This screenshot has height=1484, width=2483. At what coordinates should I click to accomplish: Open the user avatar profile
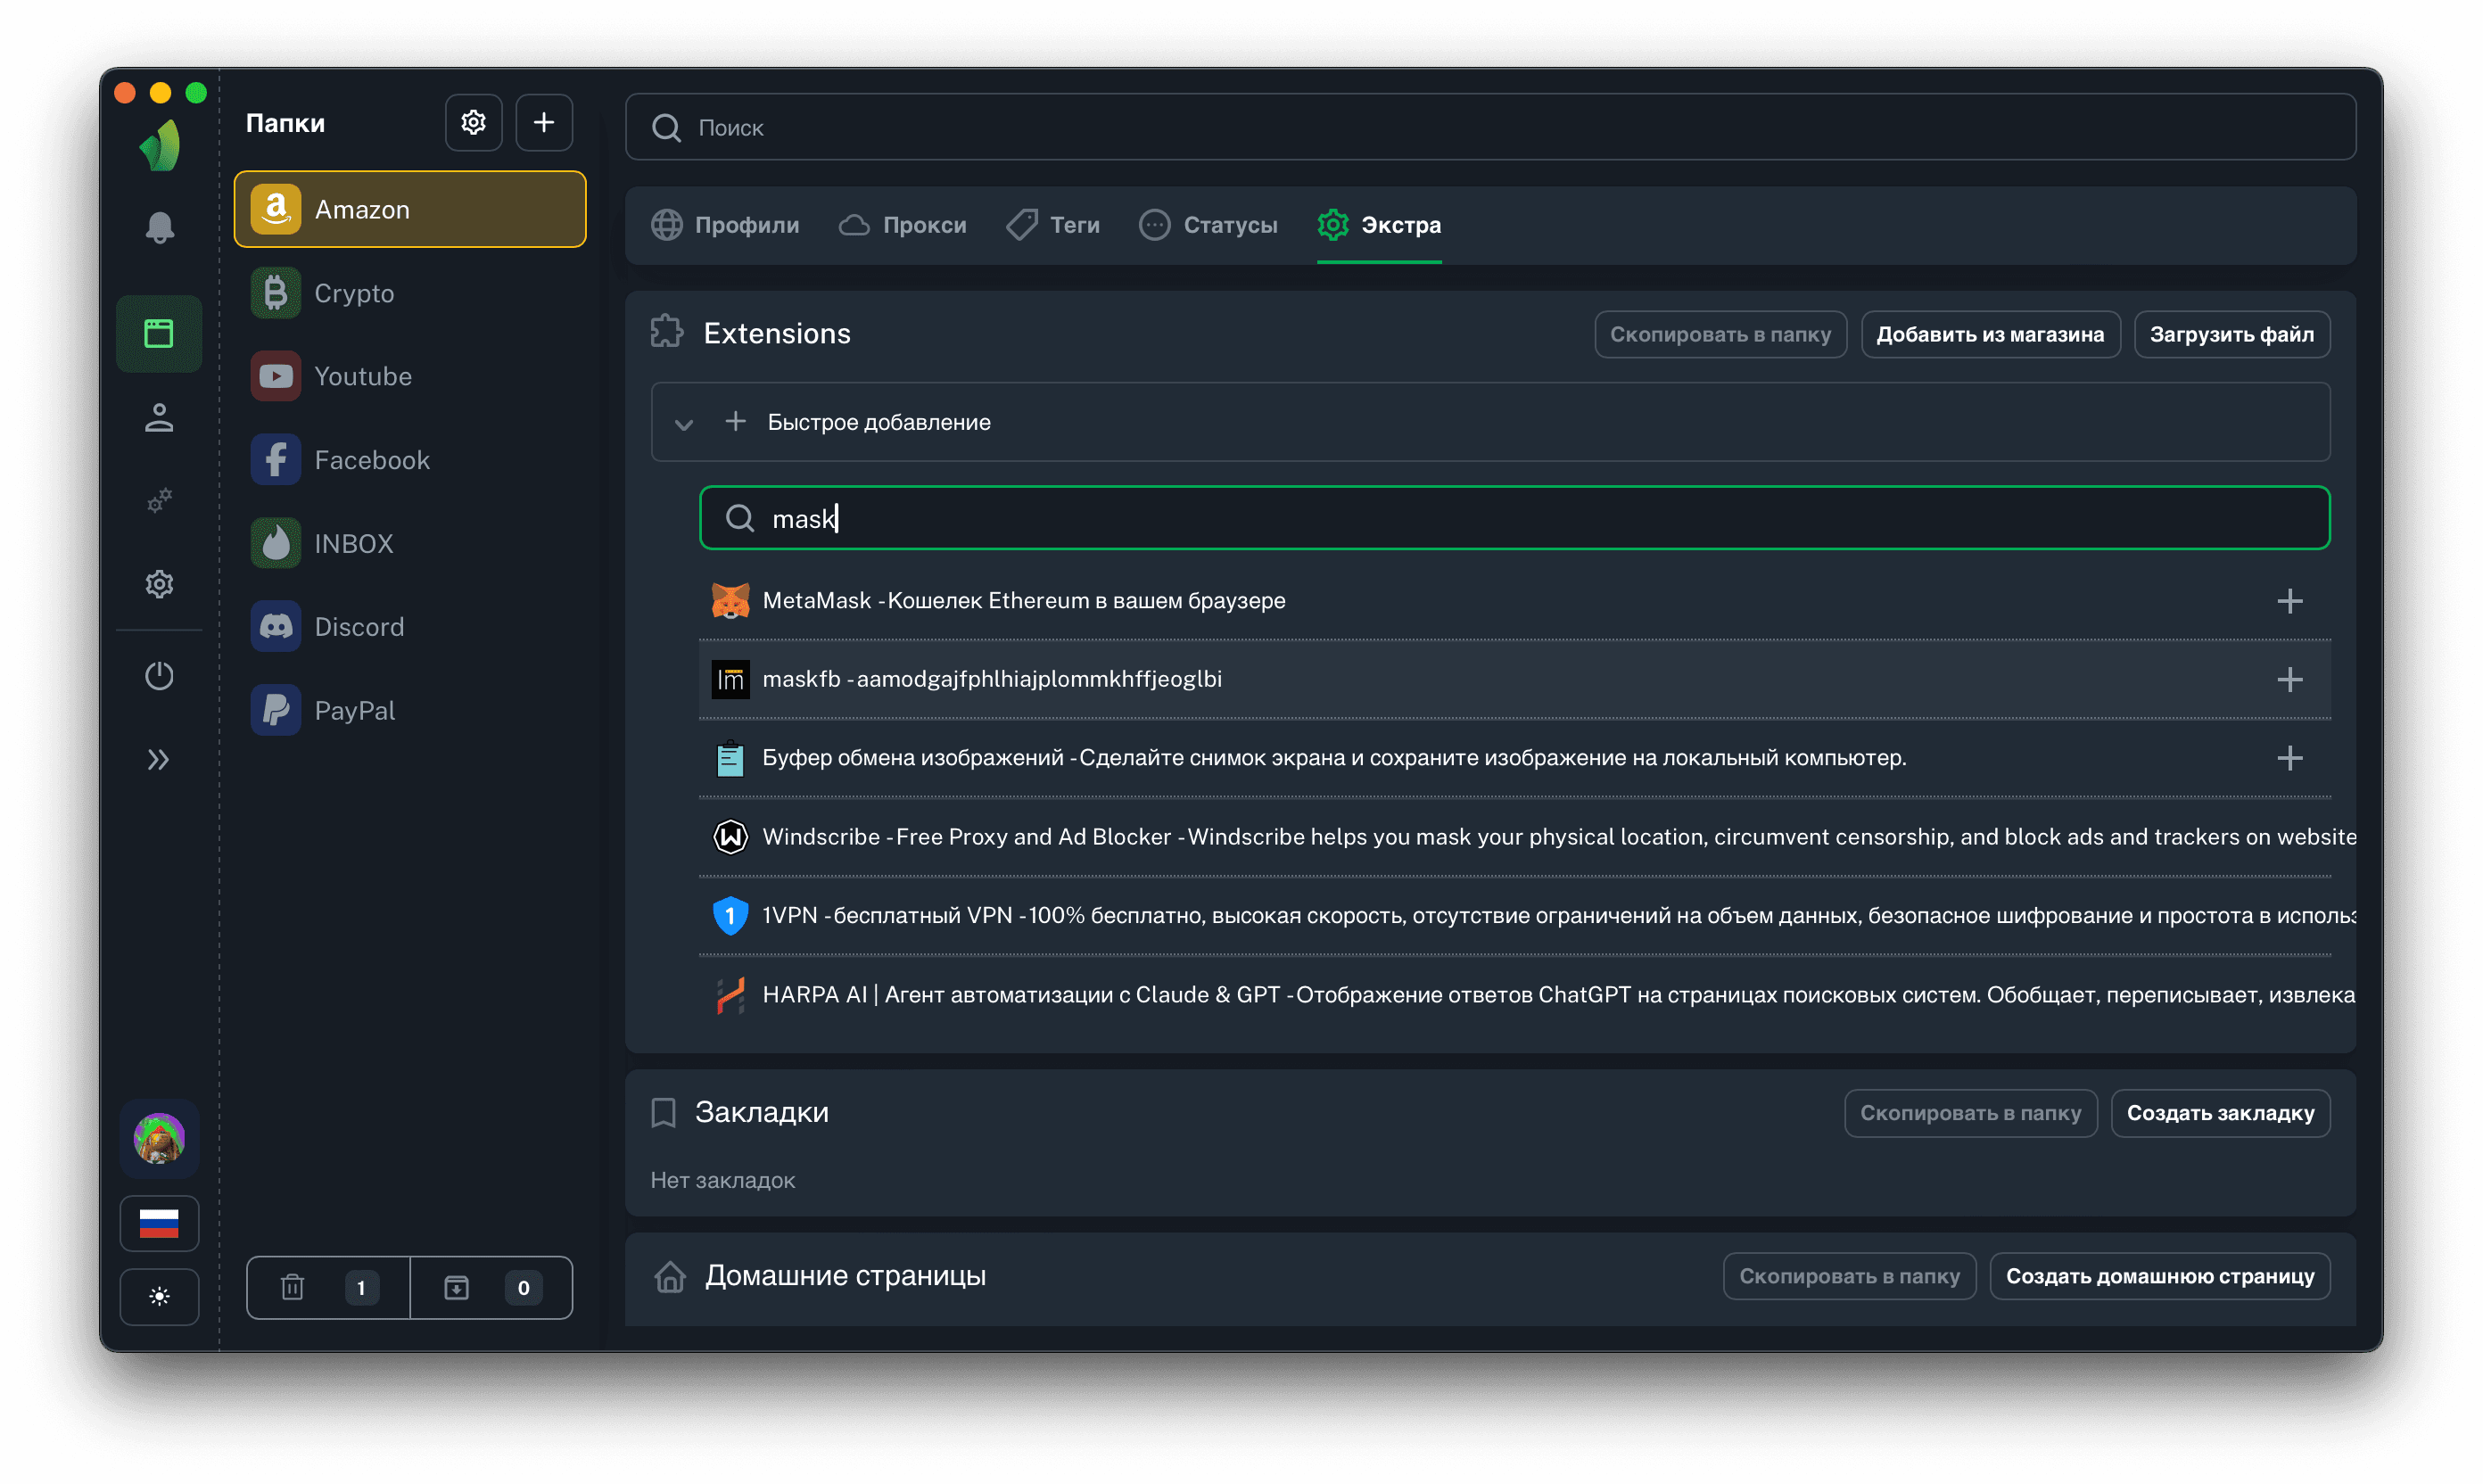coord(159,1138)
